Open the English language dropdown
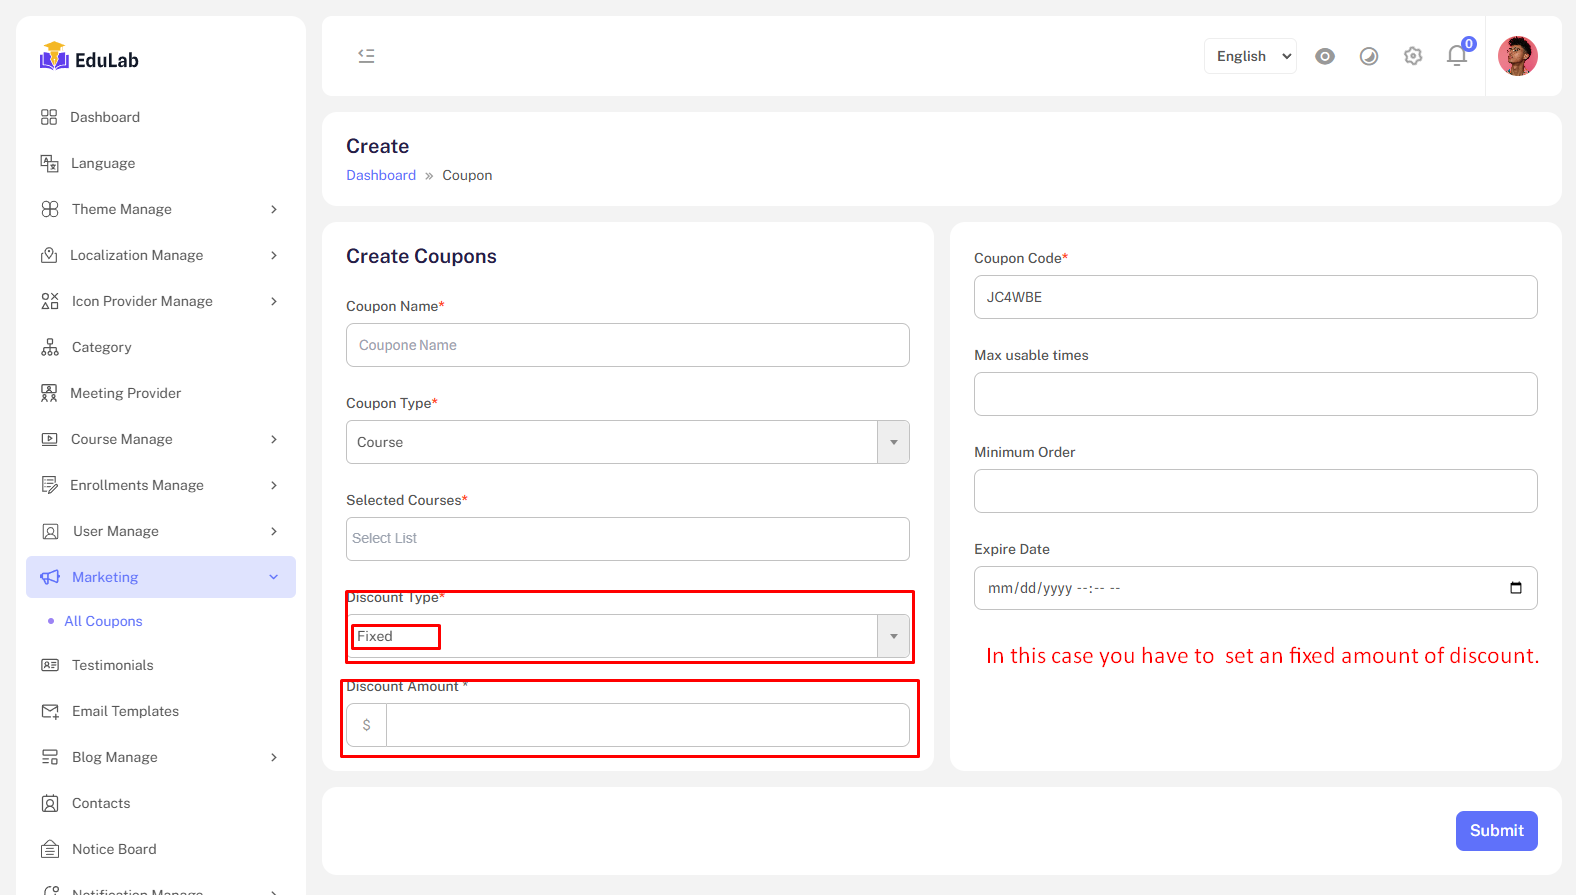Screen dimensions: 1576x895 click(1250, 56)
